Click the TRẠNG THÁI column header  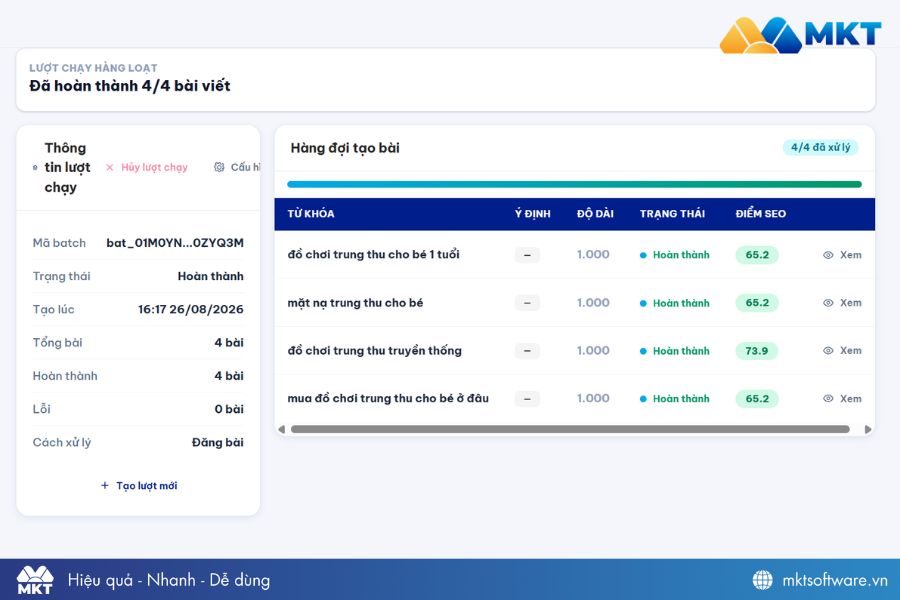(x=672, y=214)
